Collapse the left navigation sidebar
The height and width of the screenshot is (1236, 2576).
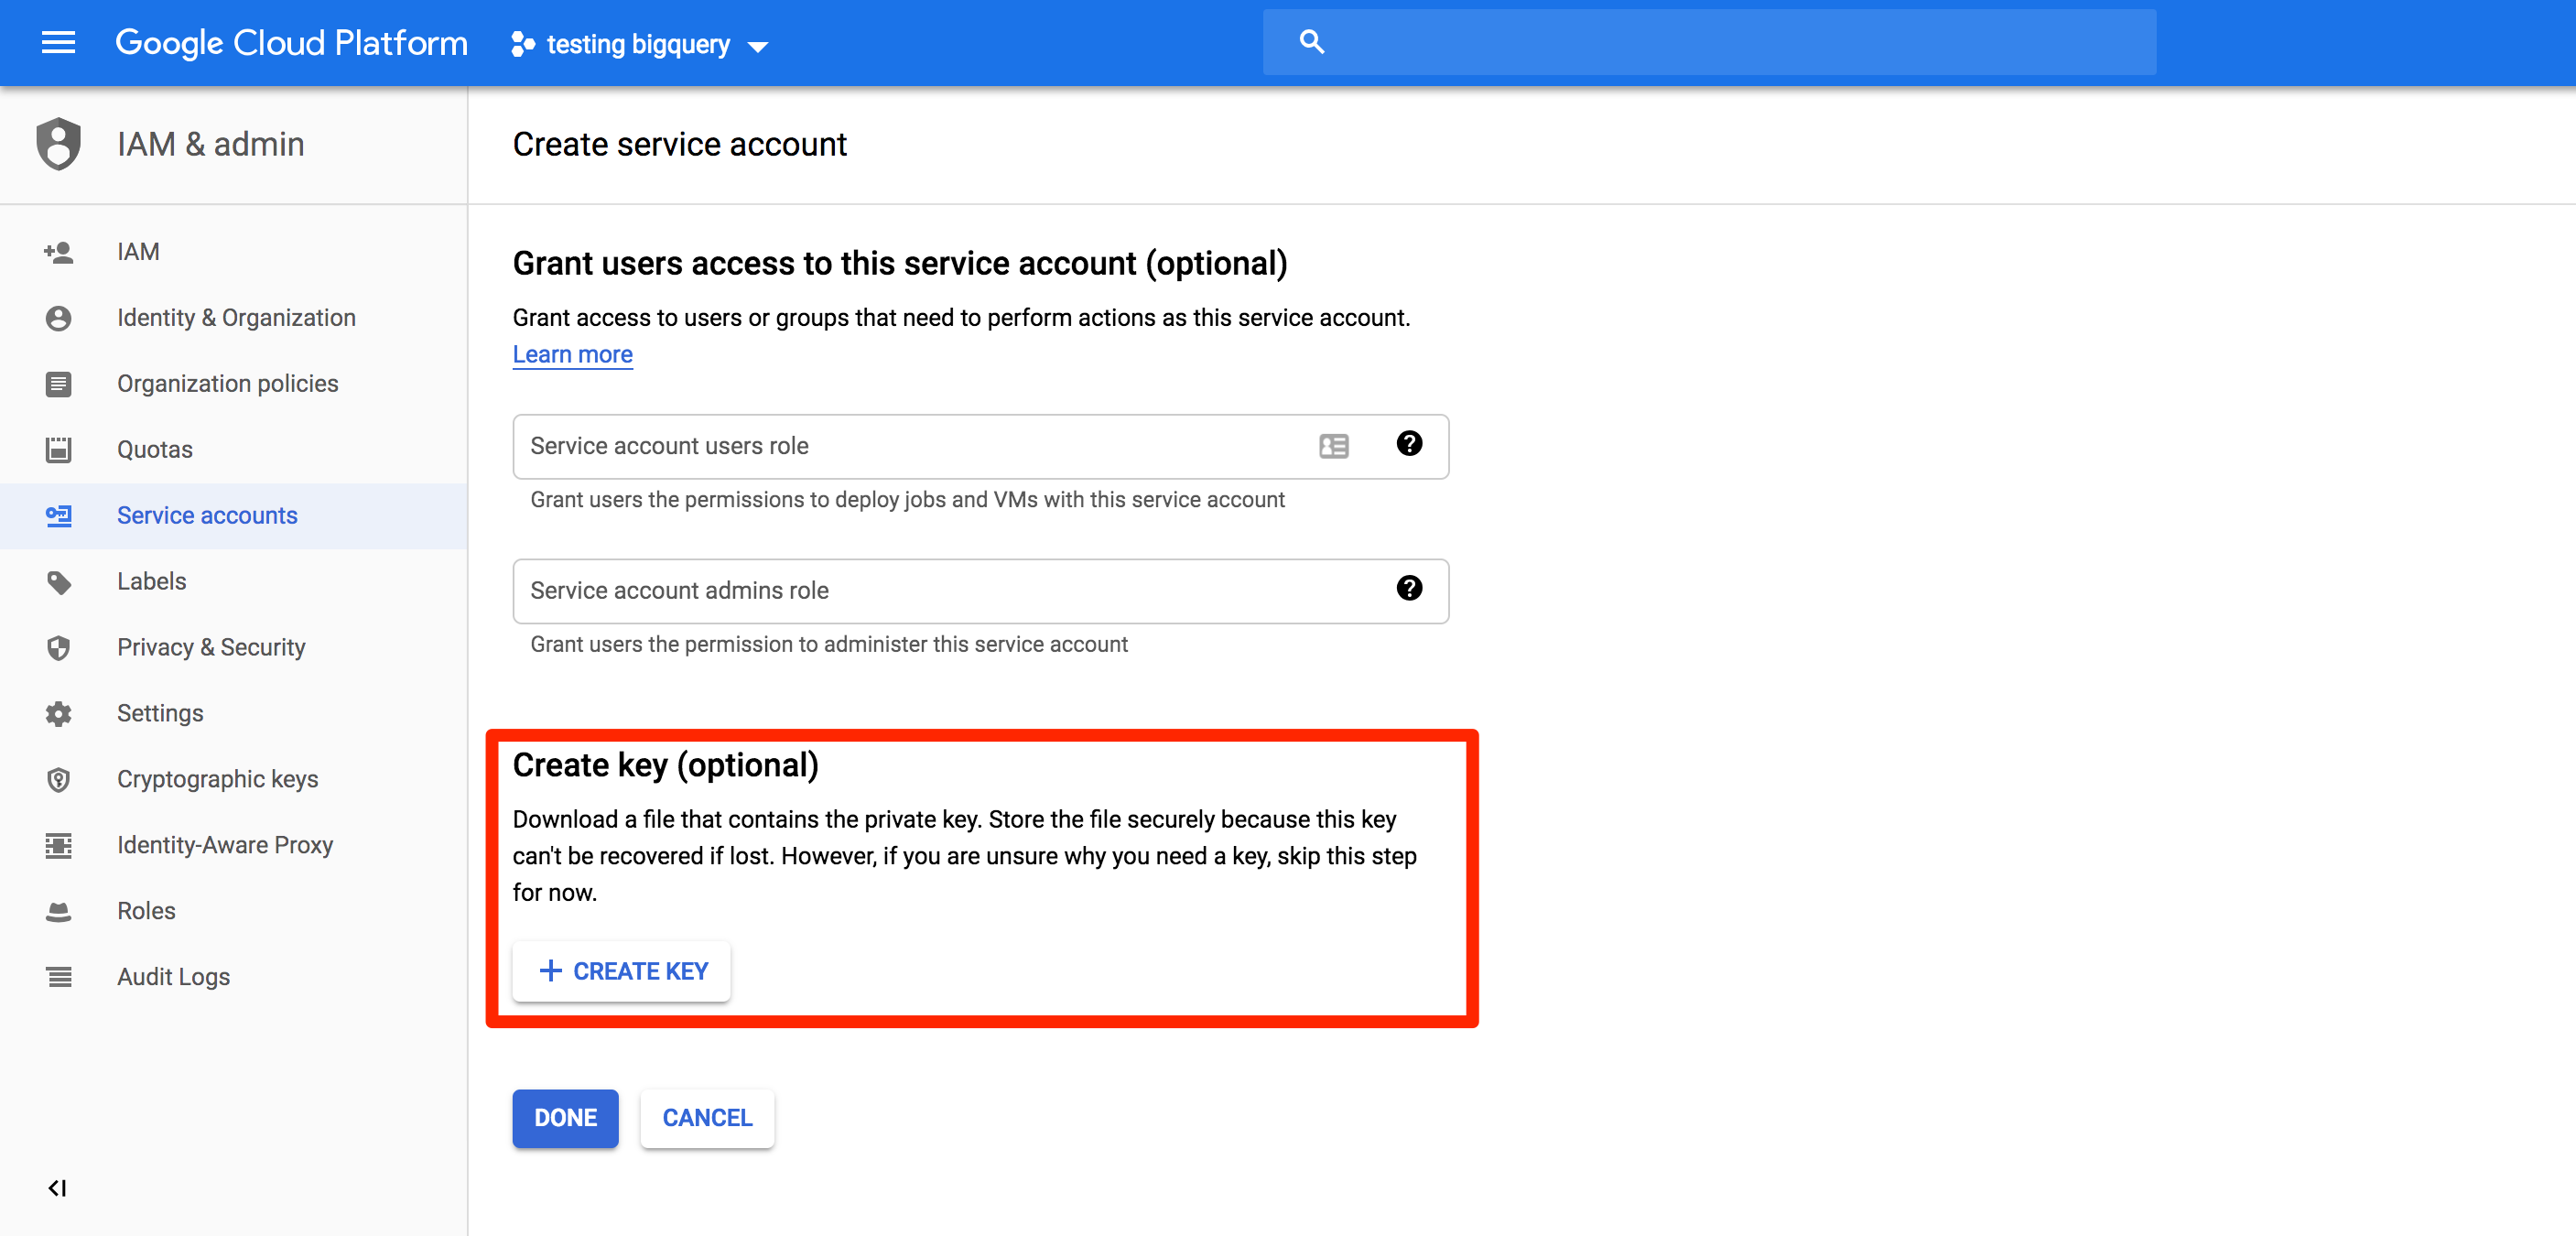pyautogui.click(x=57, y=1188)
